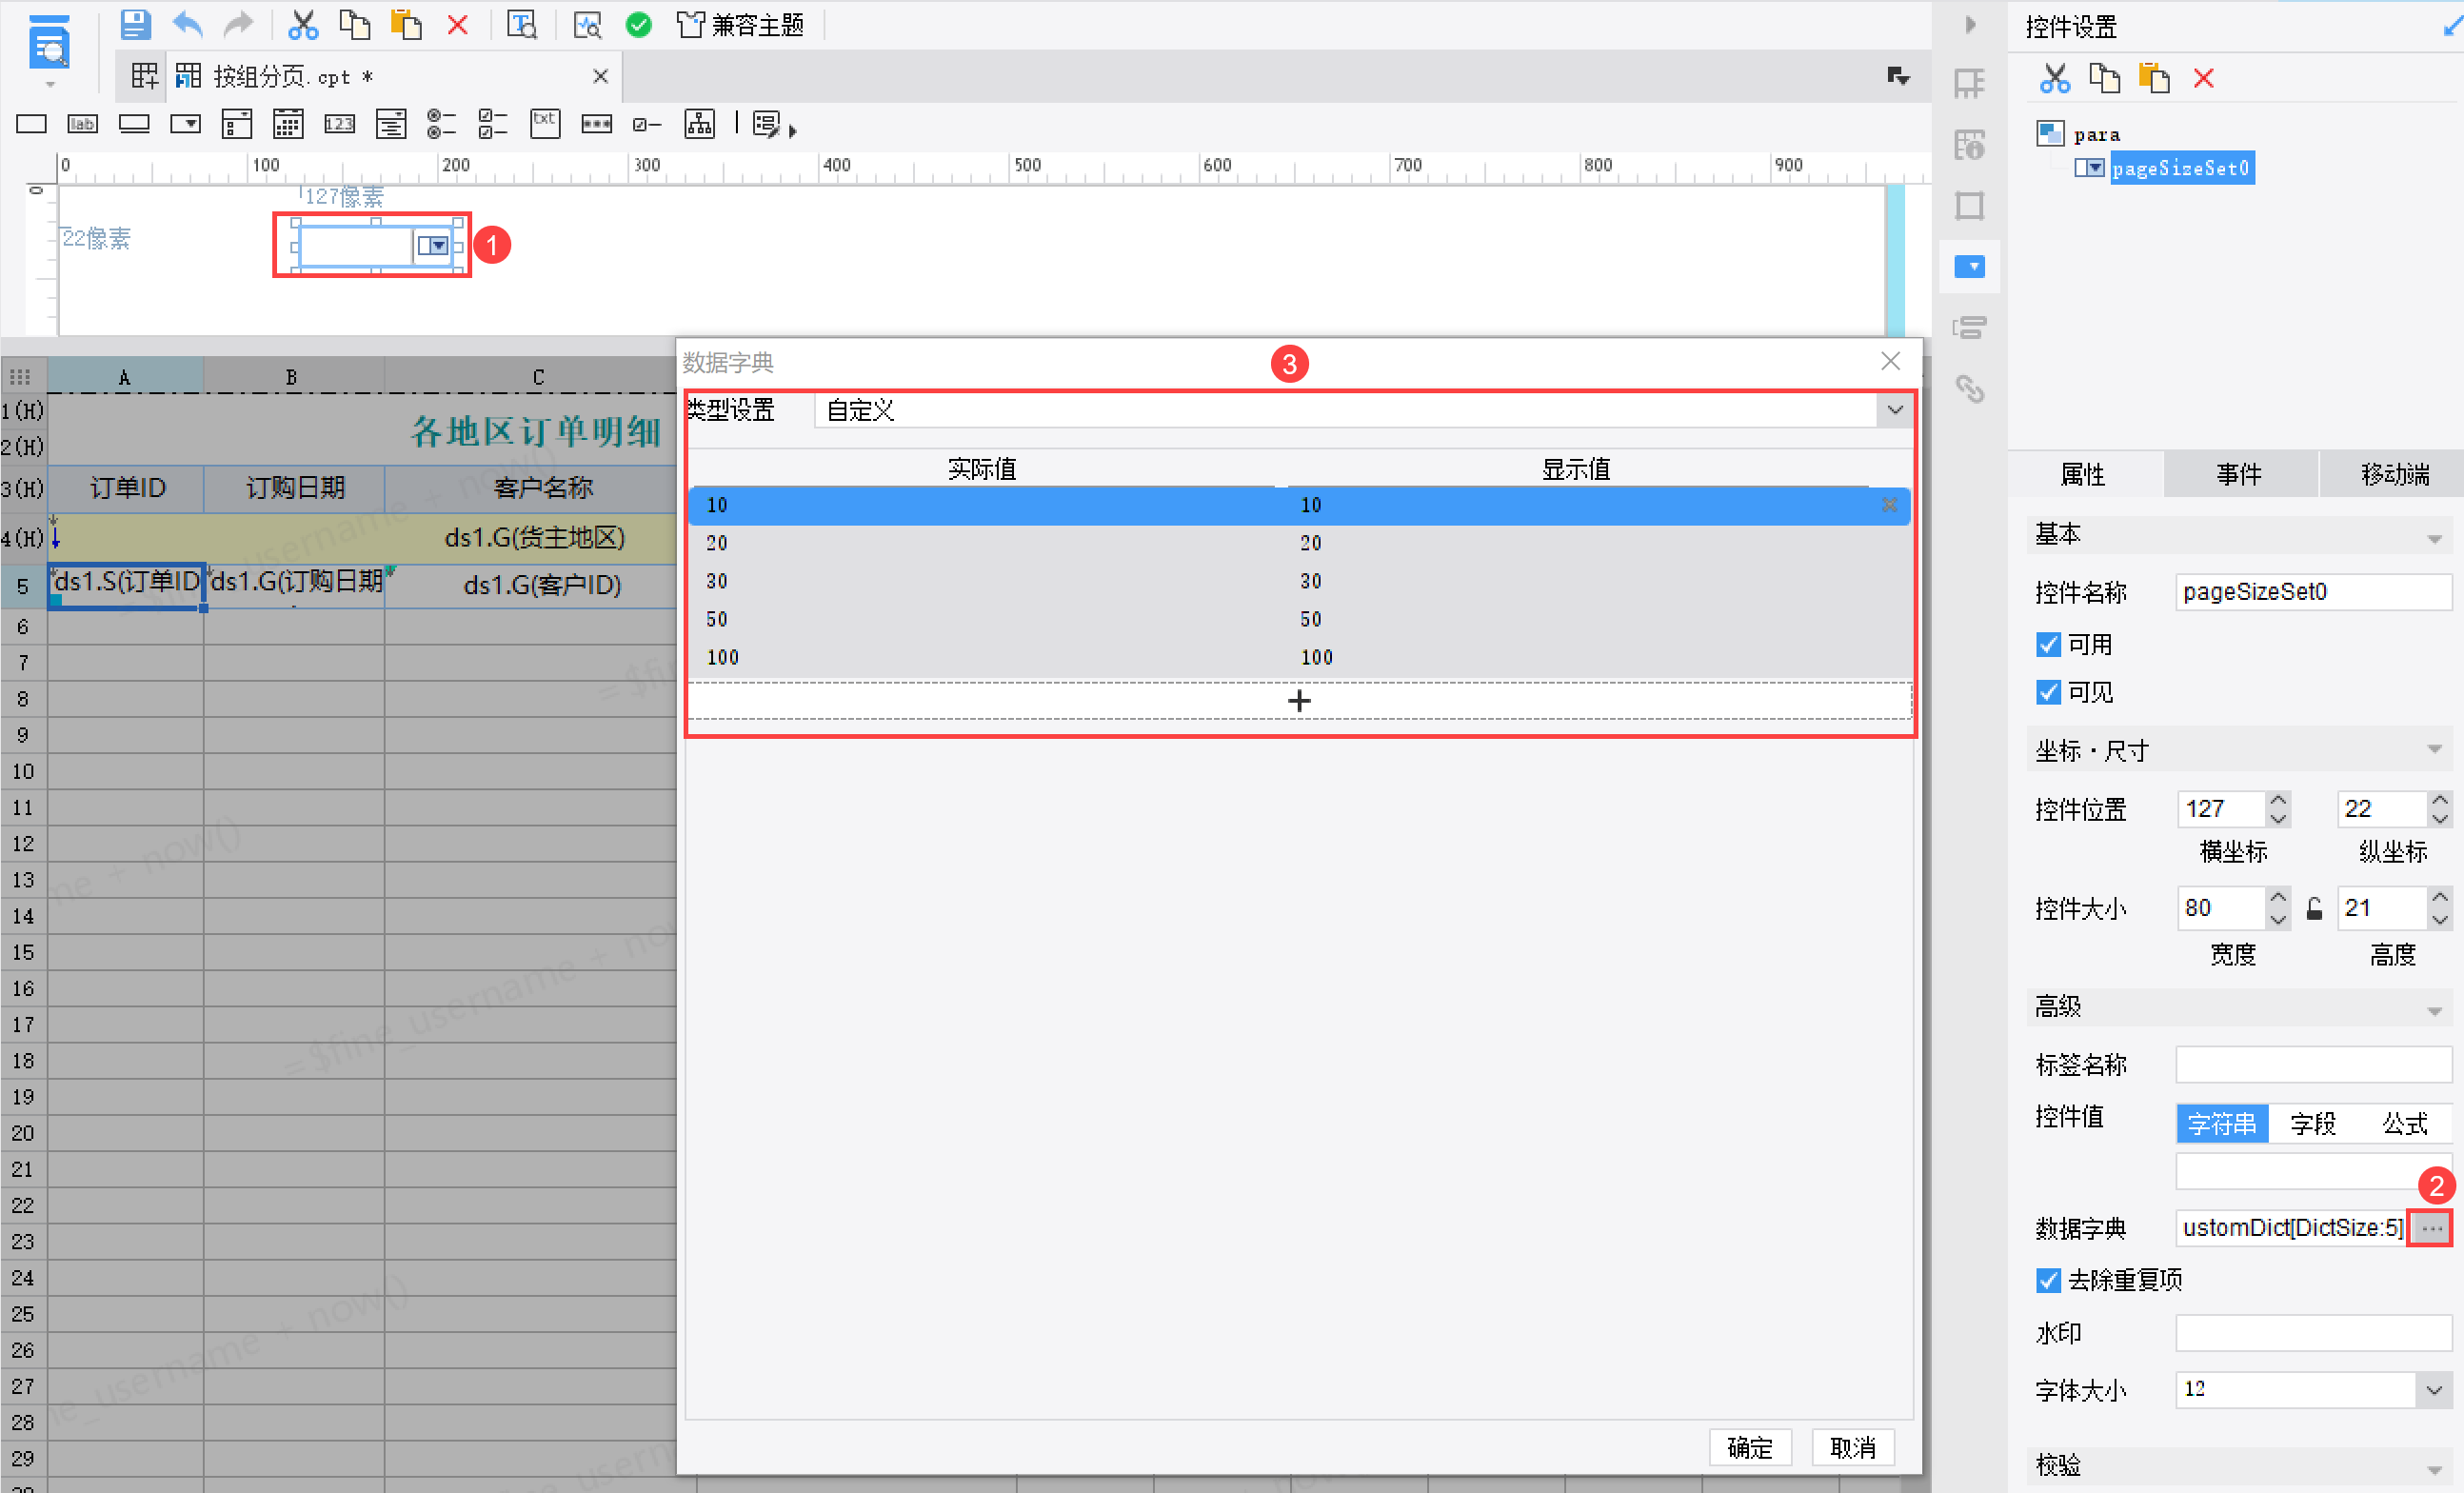Click the 确定 button
The height and width of the screenshot is (1493, 2464).
[1749, 1447]
